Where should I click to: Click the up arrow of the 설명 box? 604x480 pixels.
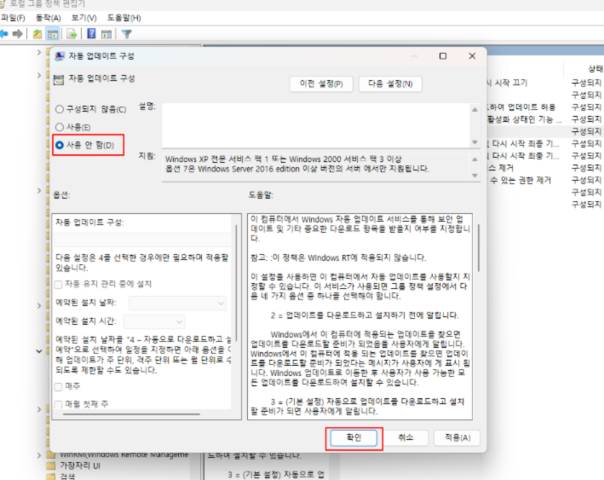(x=475, y=110)
